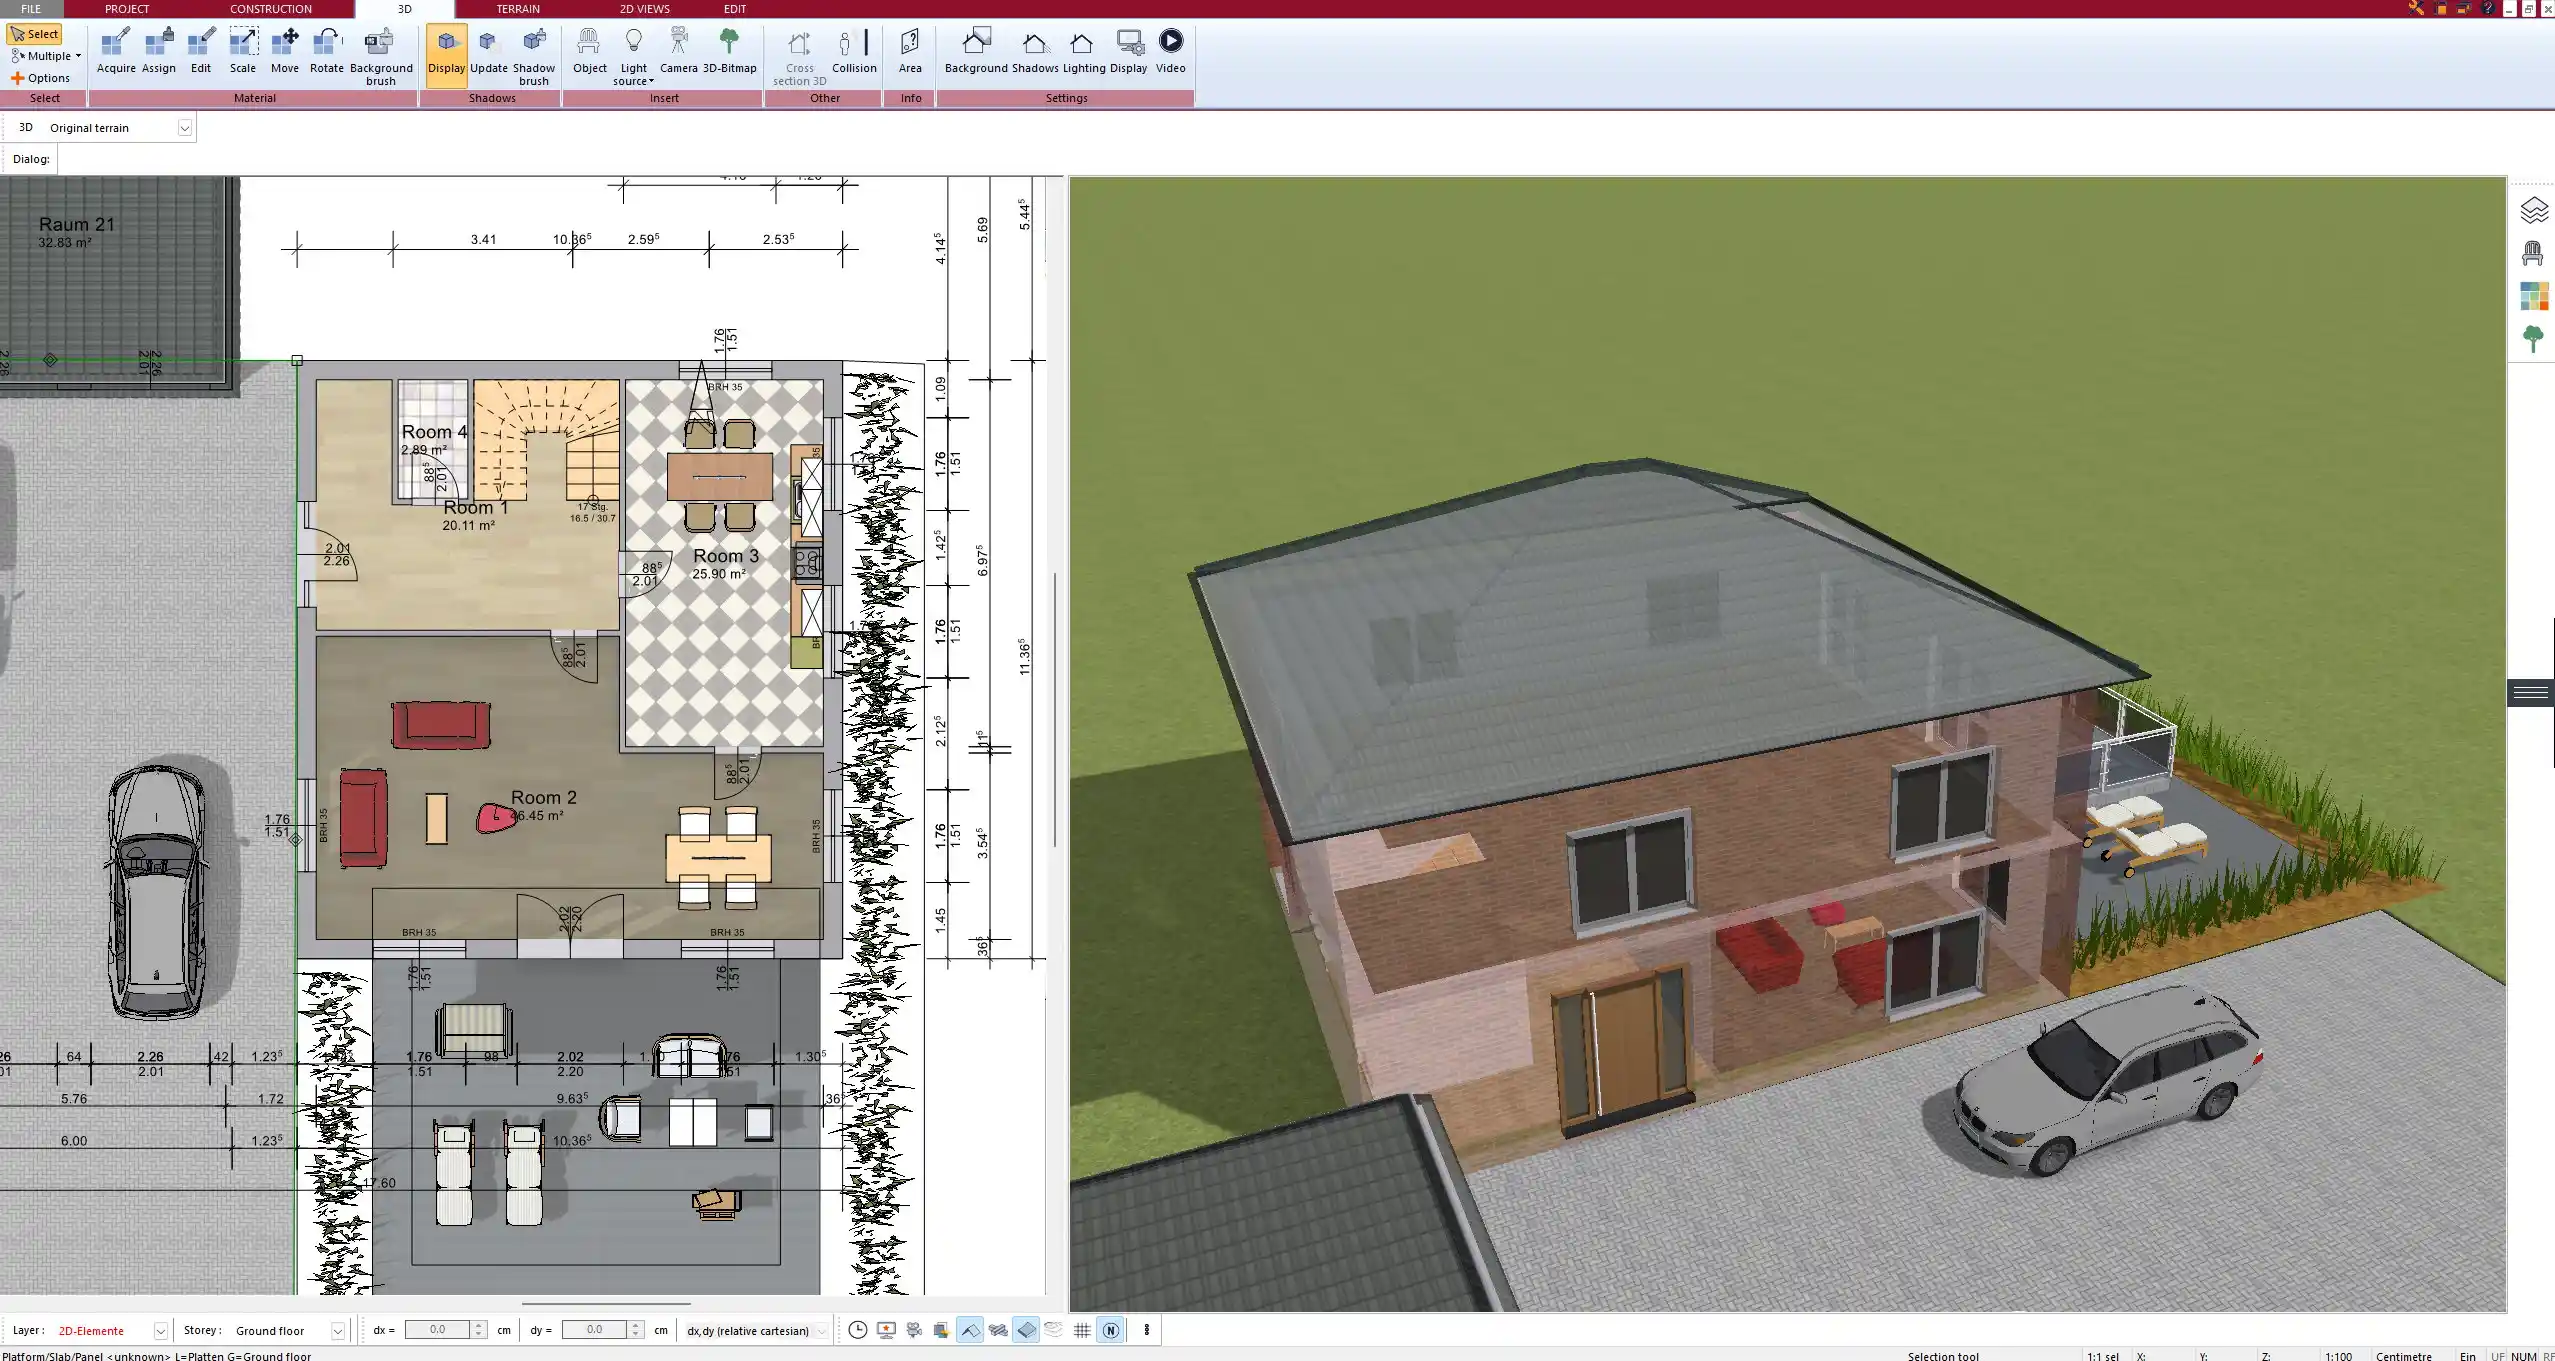Increase the dx value with spinner
This screenshot has width=2555, height=1361.
[479, 1326]
